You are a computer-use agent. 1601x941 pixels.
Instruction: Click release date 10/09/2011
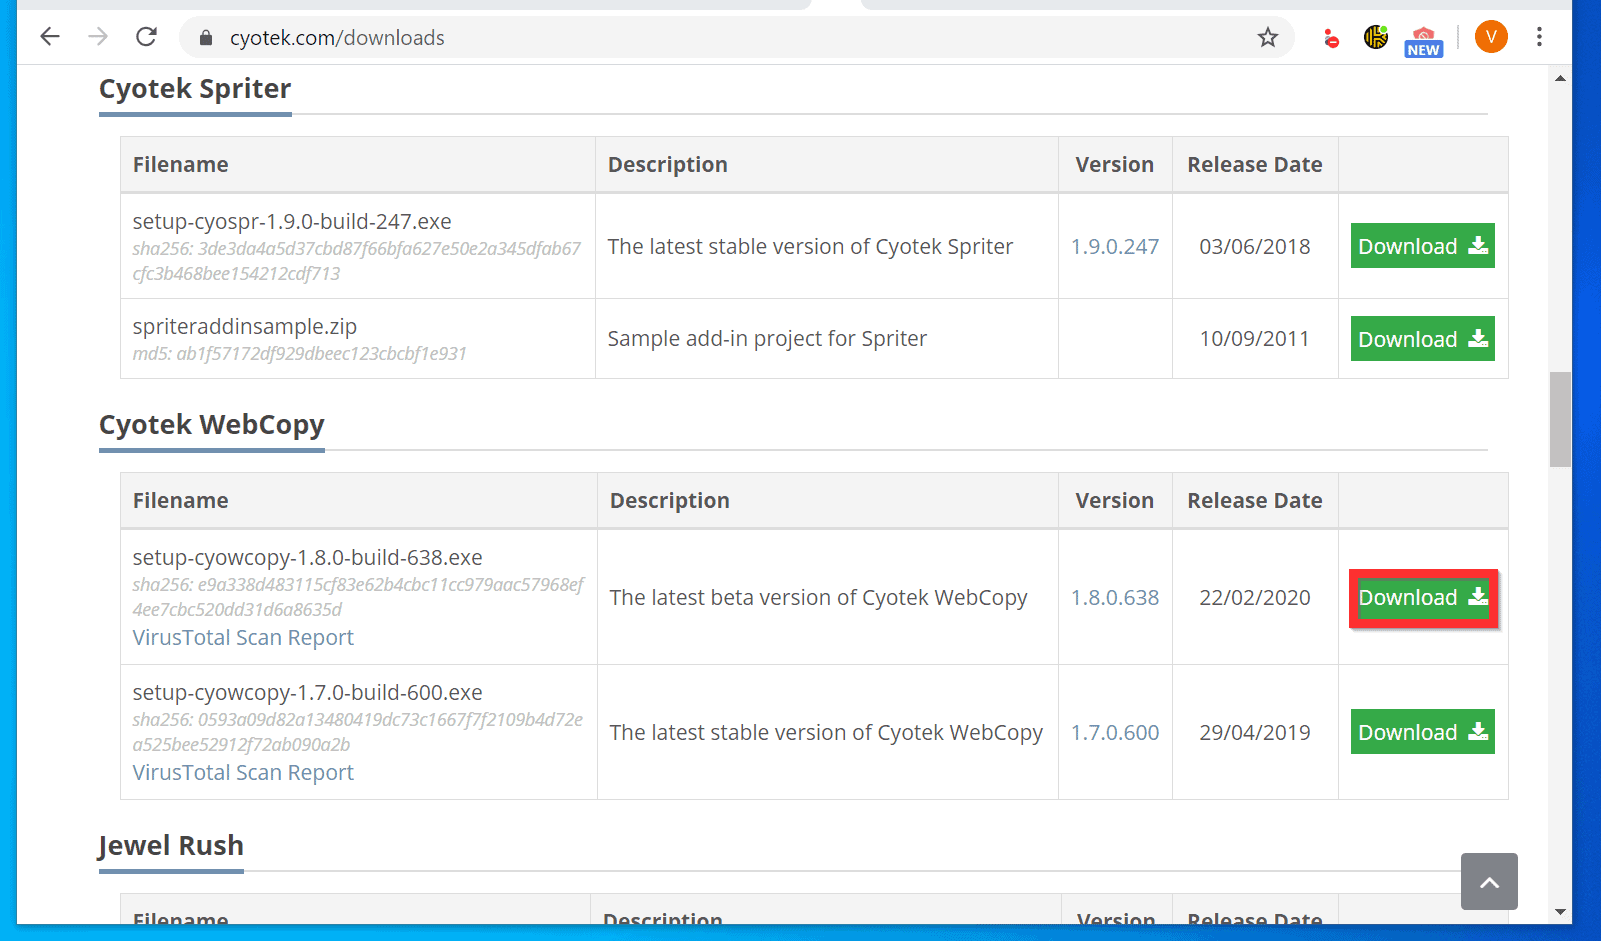pos(1255,339)
